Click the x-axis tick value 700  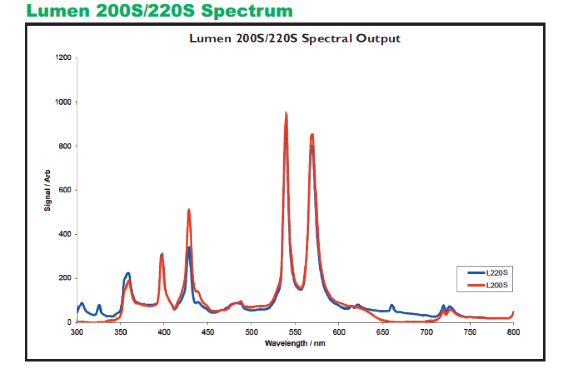[426, 332]
